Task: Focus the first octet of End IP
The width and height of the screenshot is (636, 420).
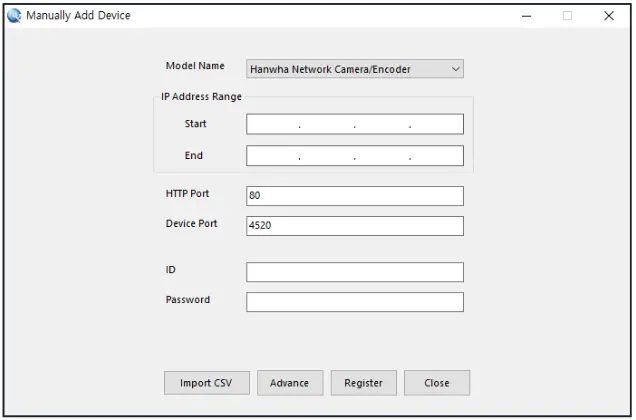Action: click(273, 156)
